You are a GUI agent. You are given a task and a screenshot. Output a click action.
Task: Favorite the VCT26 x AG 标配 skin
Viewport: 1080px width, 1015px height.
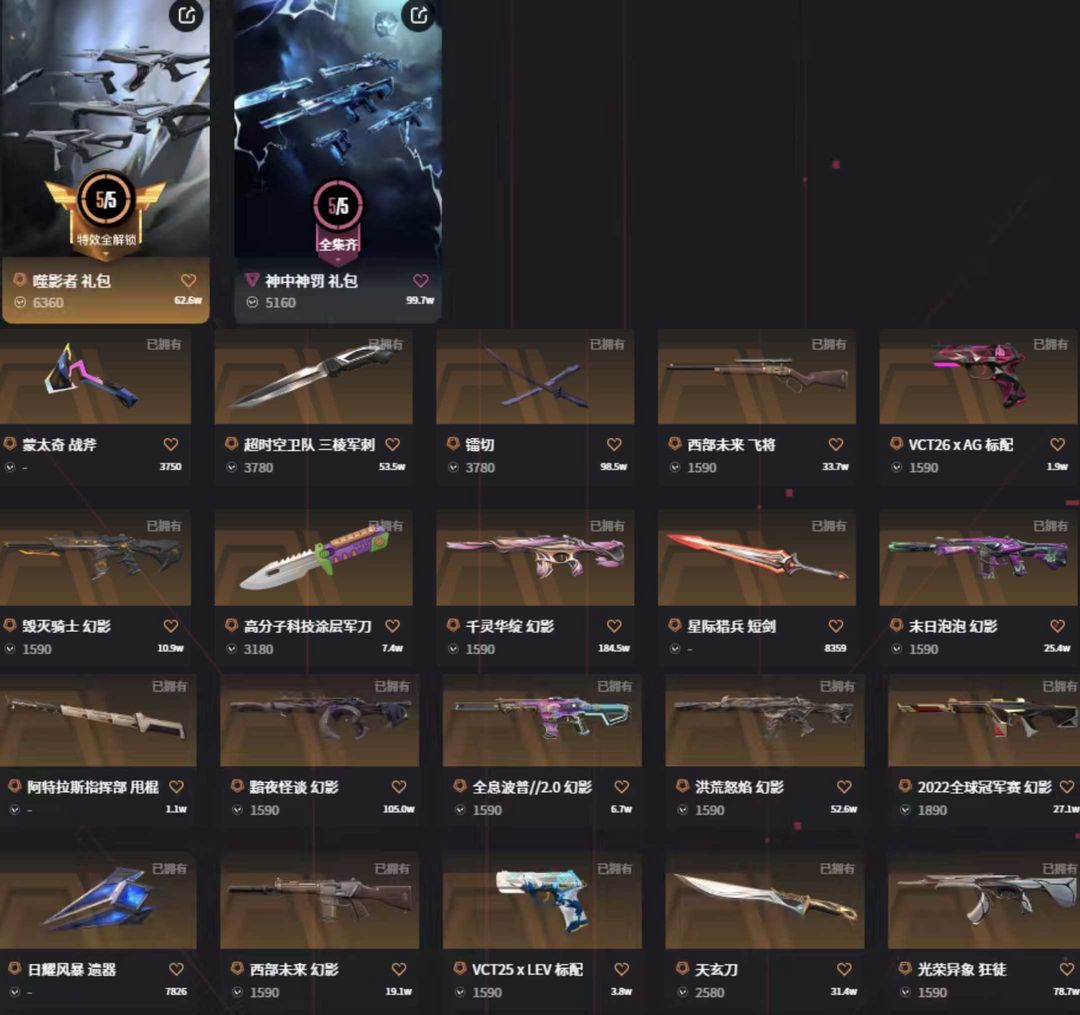(1058, 445)
